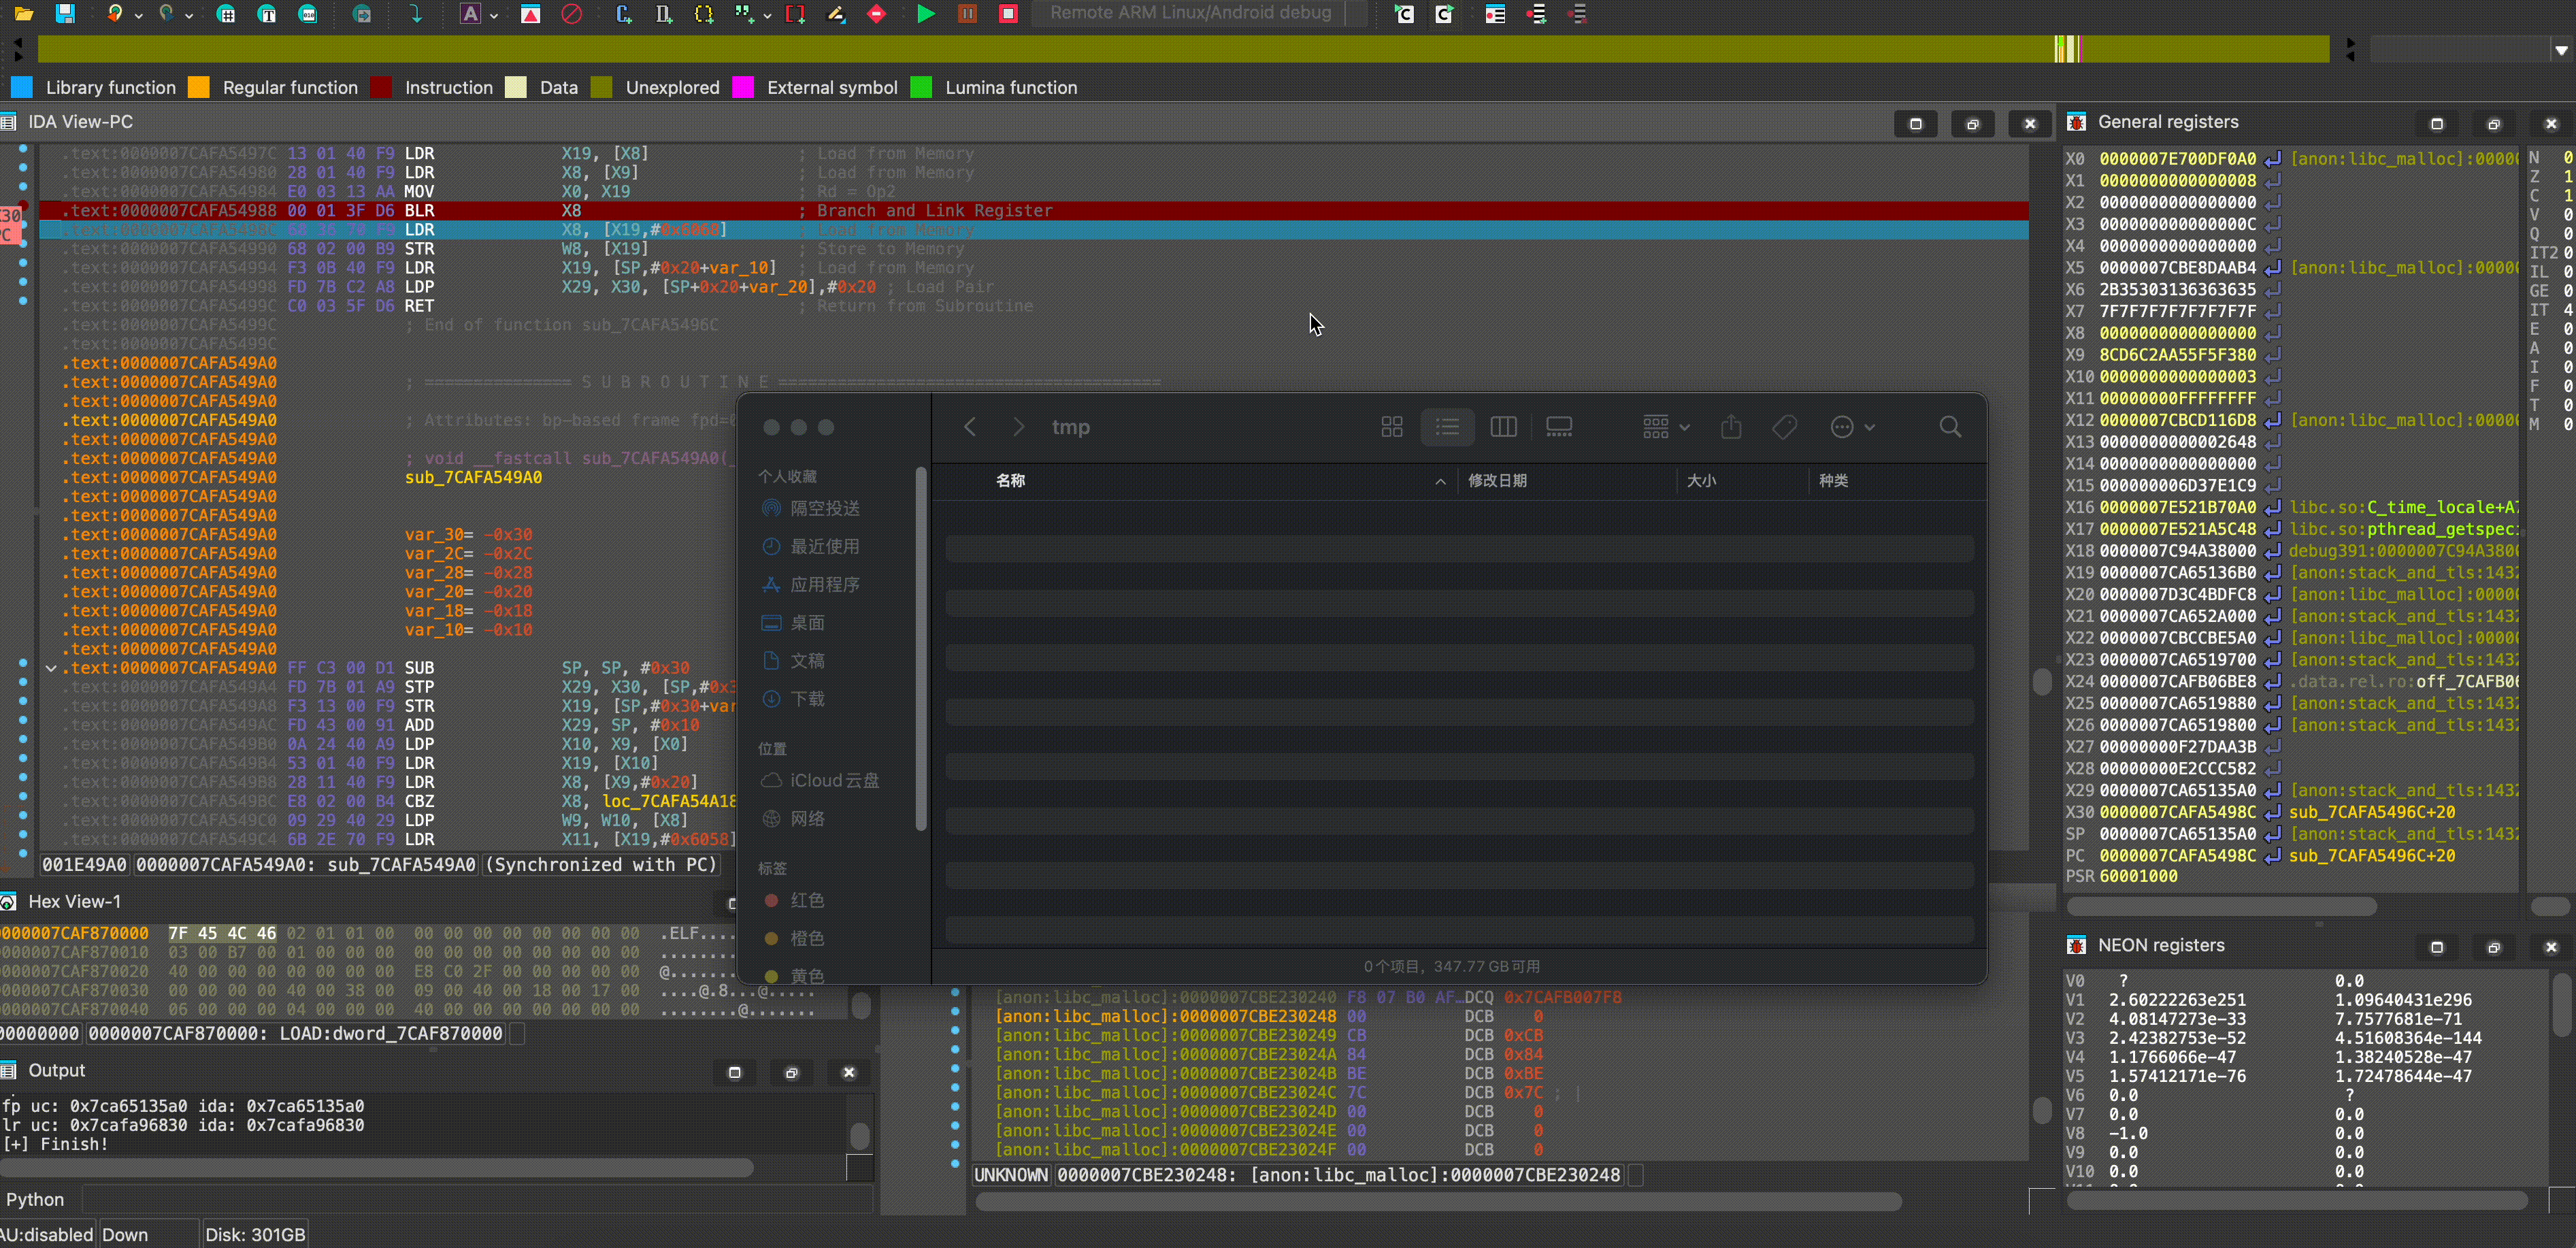Image resolution: width=2576 pixels, height=1248 pixels.
Task: Switch Finder to icon grid view
Action: [x=1391, y=427]
